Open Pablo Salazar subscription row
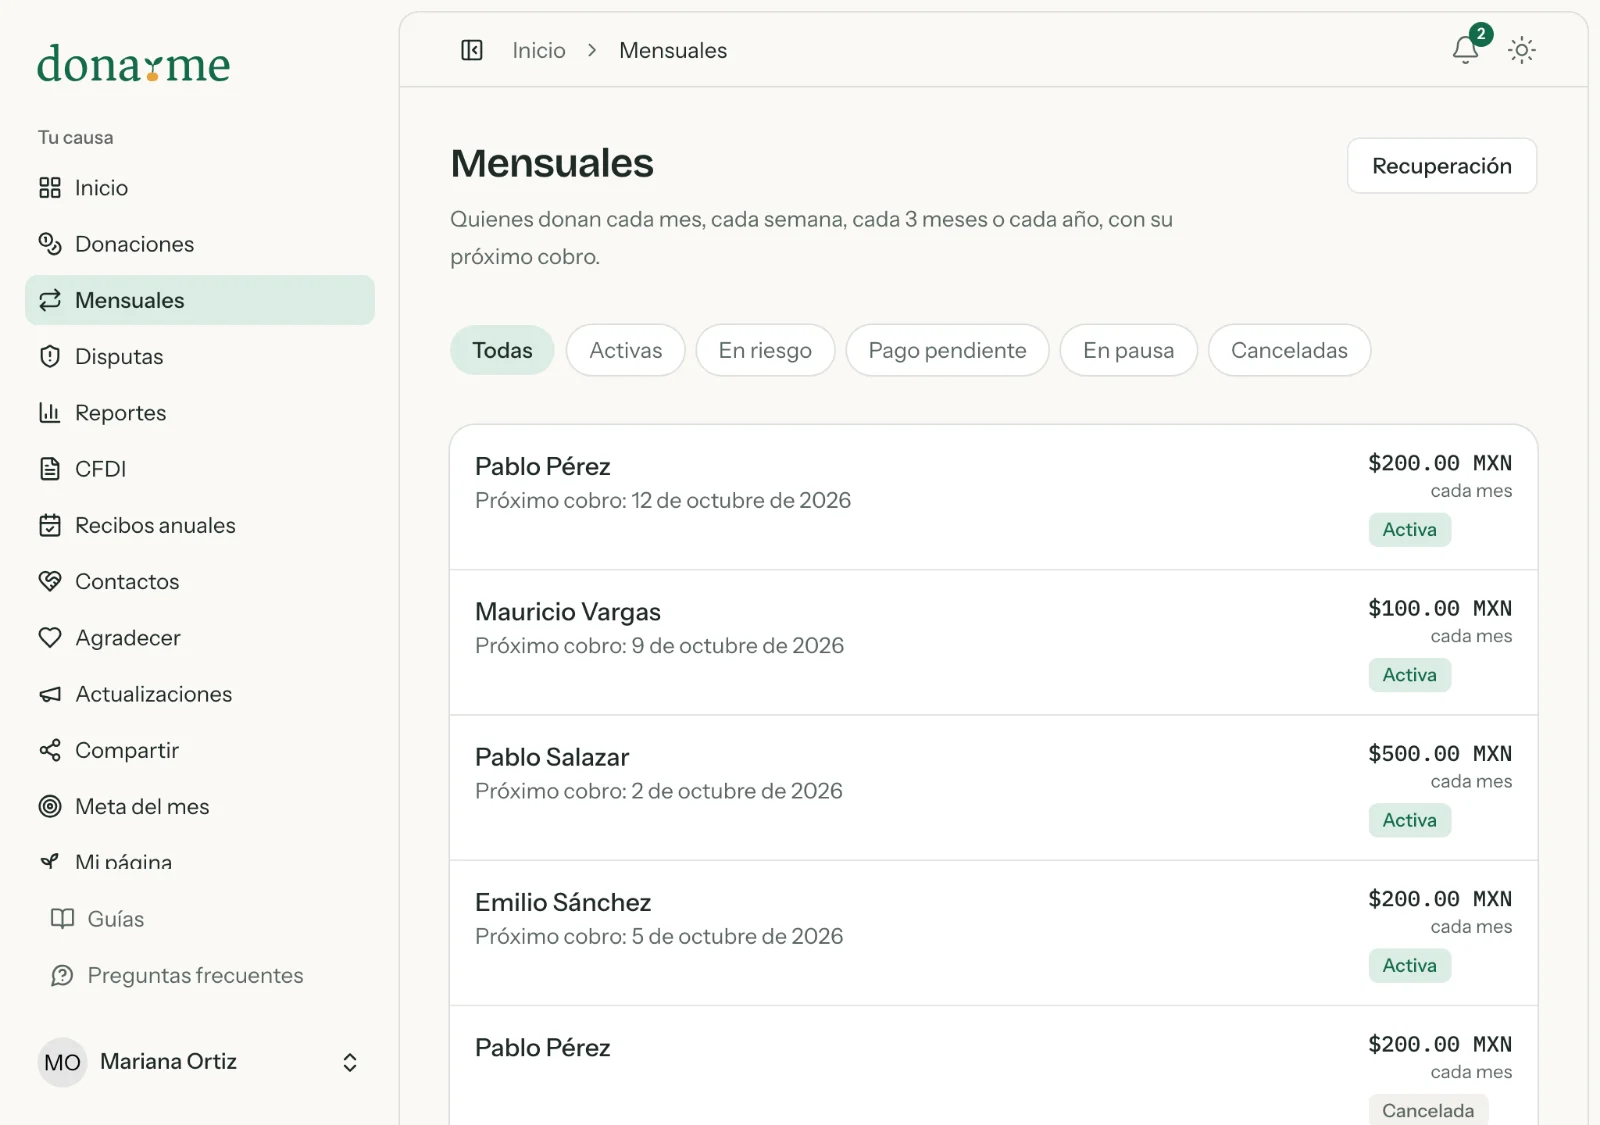The width and height of the screenshot is (1600, 1125). (994, 788)
